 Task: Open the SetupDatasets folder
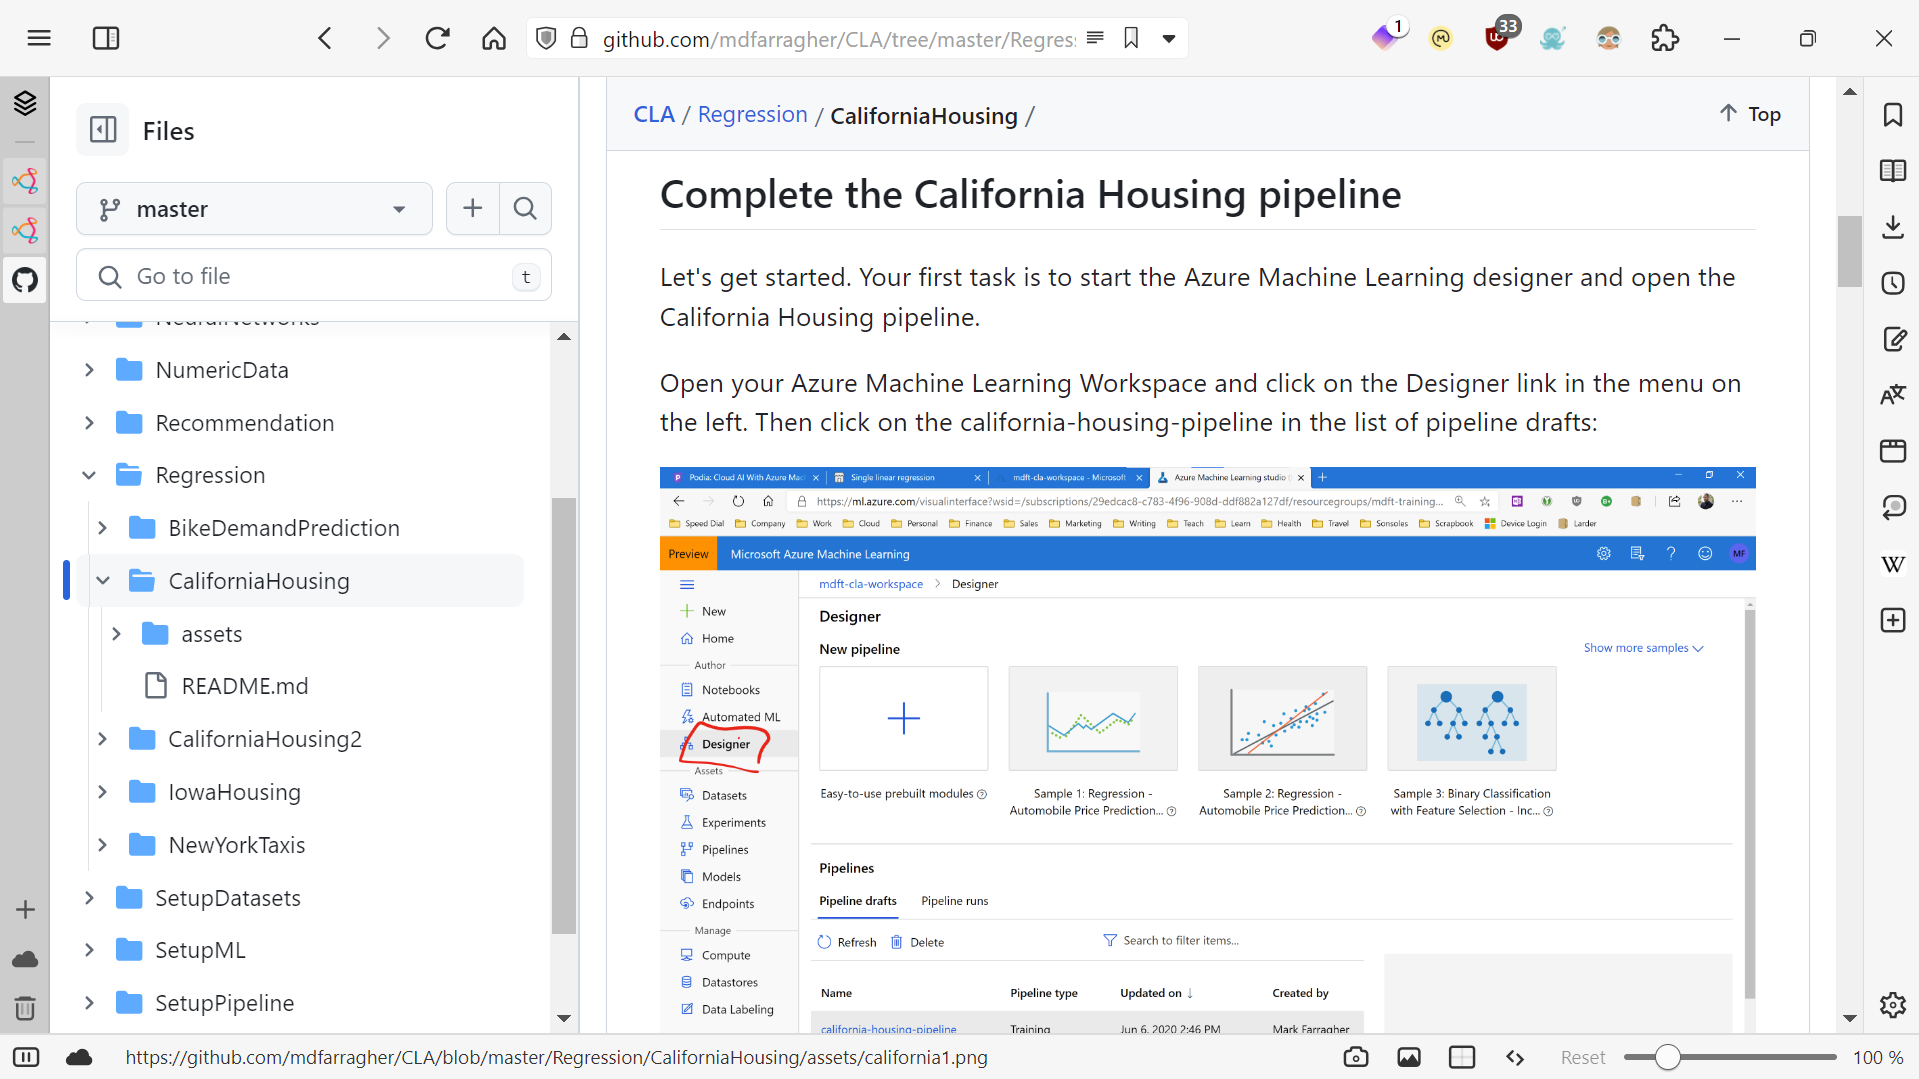[x=228, y=898]
